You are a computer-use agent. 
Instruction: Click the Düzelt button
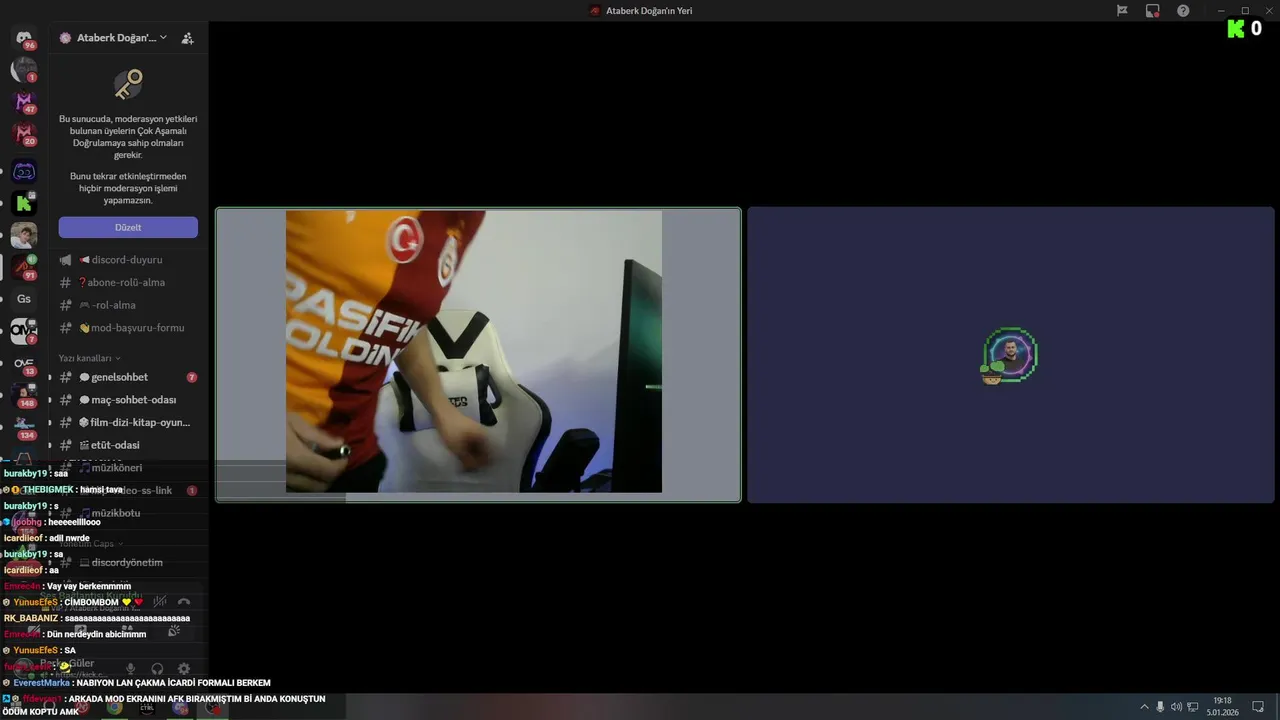coord(128,227)
